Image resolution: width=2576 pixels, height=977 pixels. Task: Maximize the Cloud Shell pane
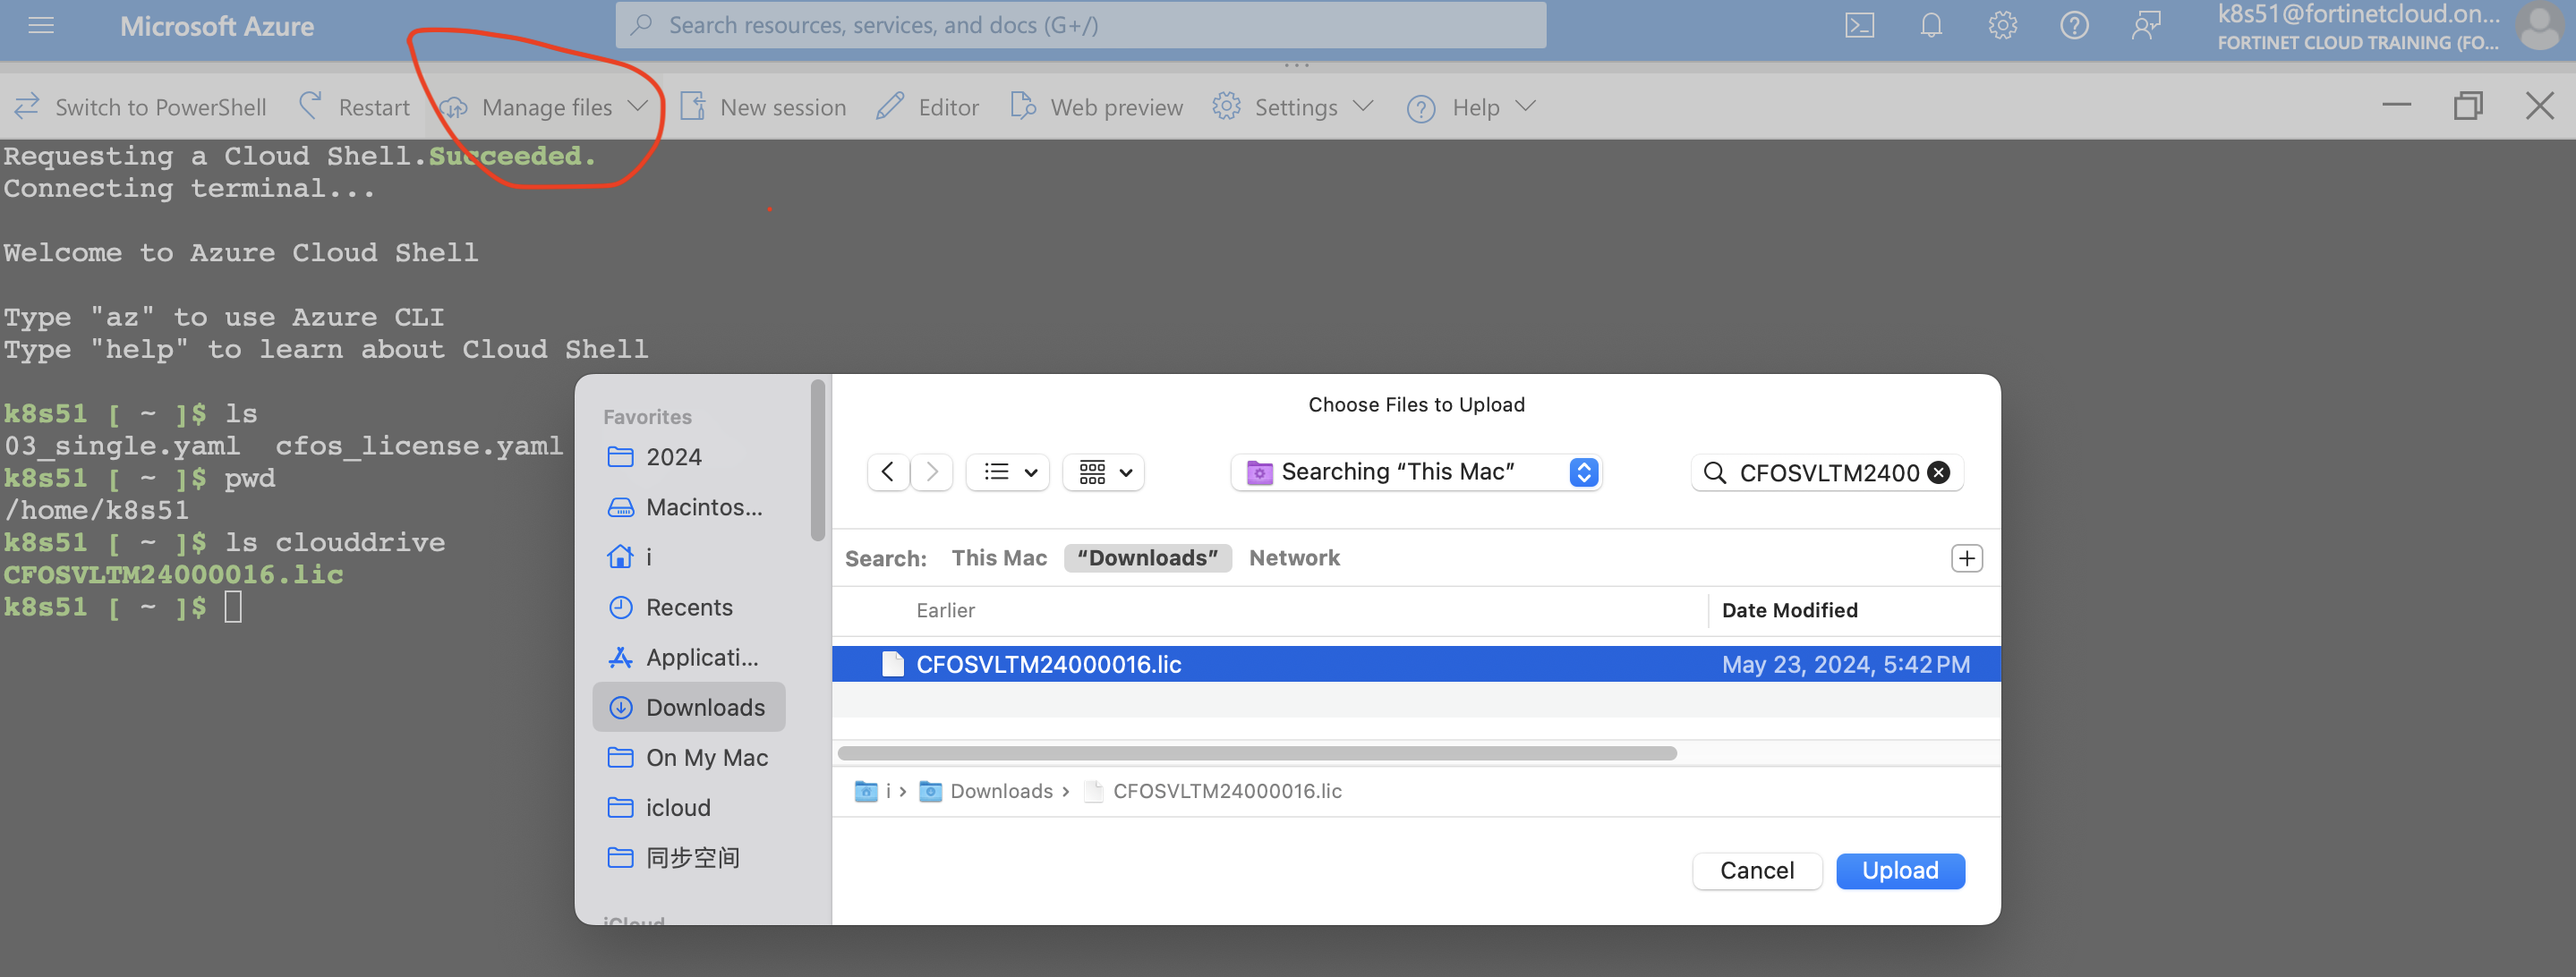click(x=2468, y=105)
